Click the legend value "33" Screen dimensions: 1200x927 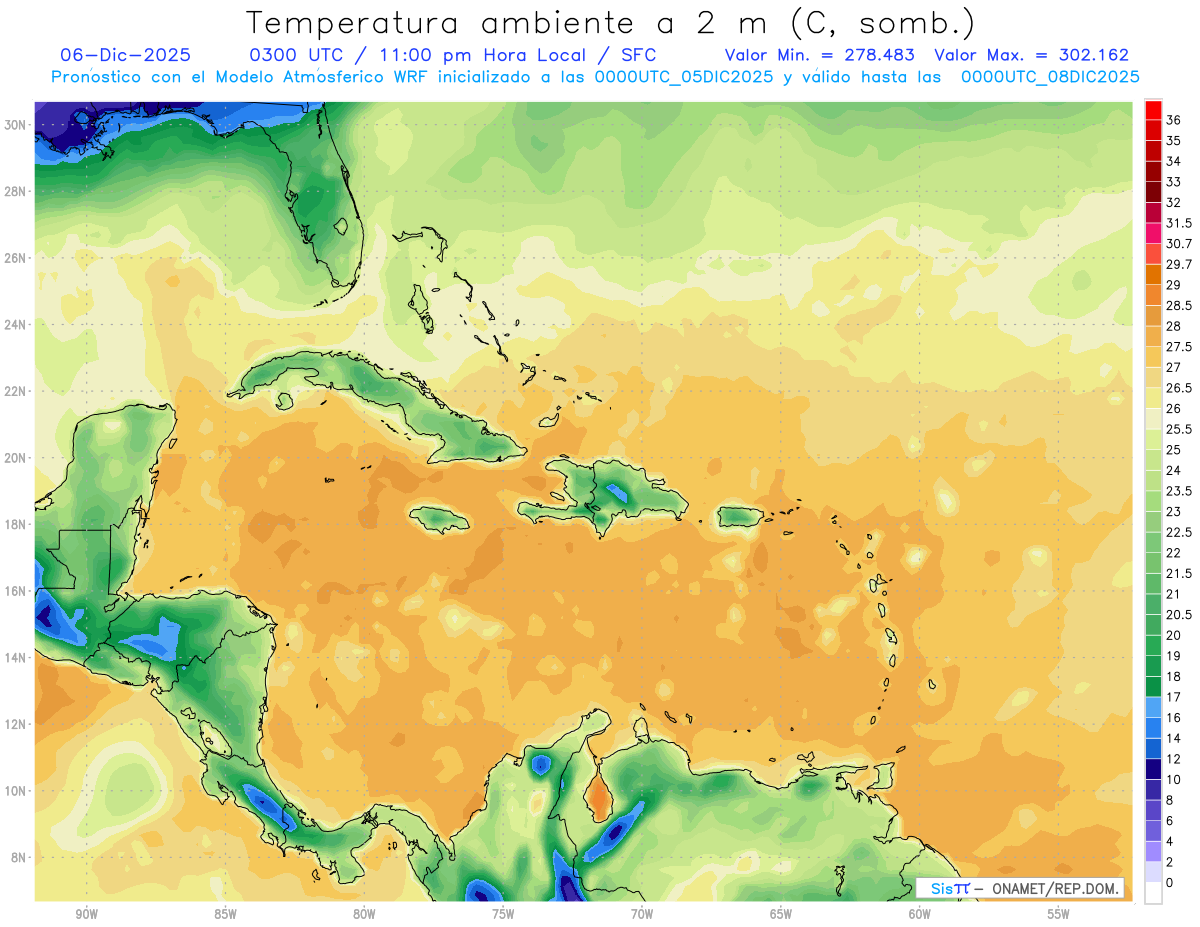(x=1174, y=182)
